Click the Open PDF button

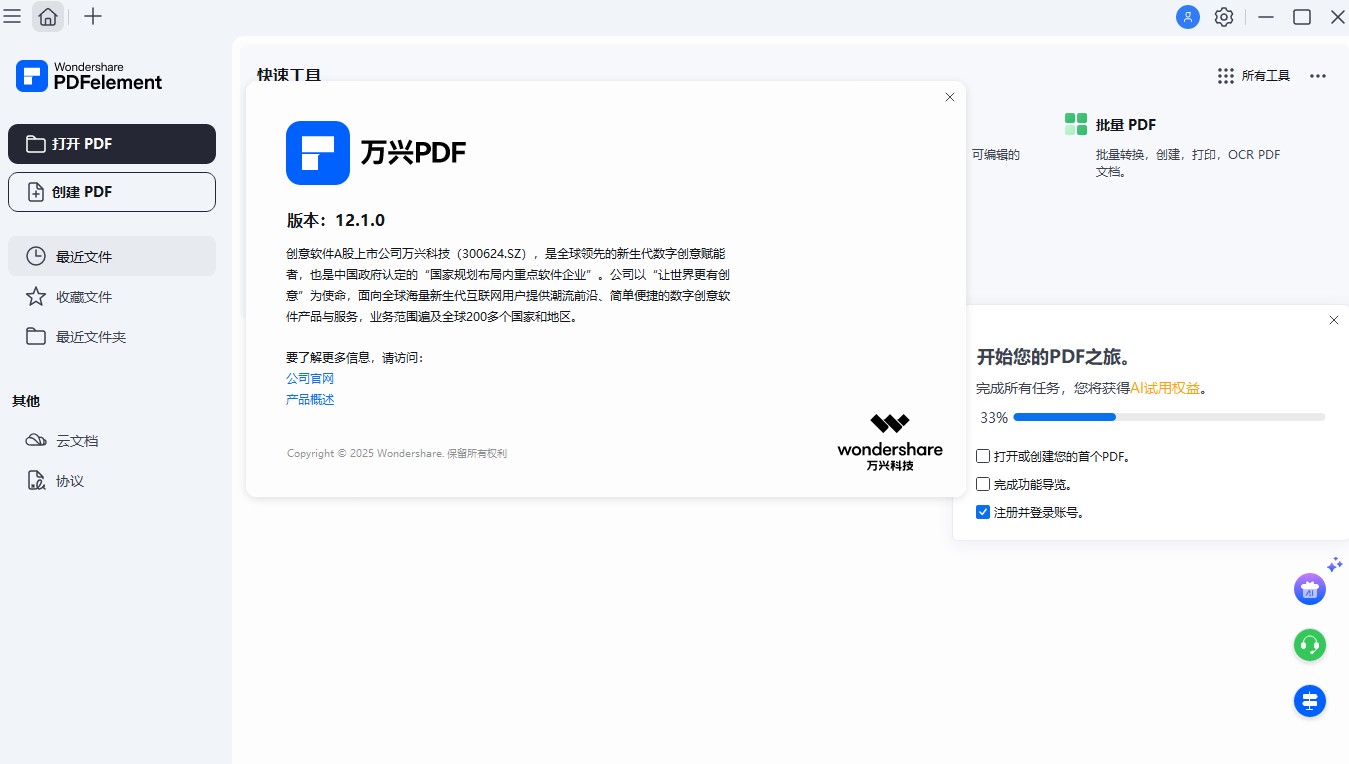click(x=112, y=144)
